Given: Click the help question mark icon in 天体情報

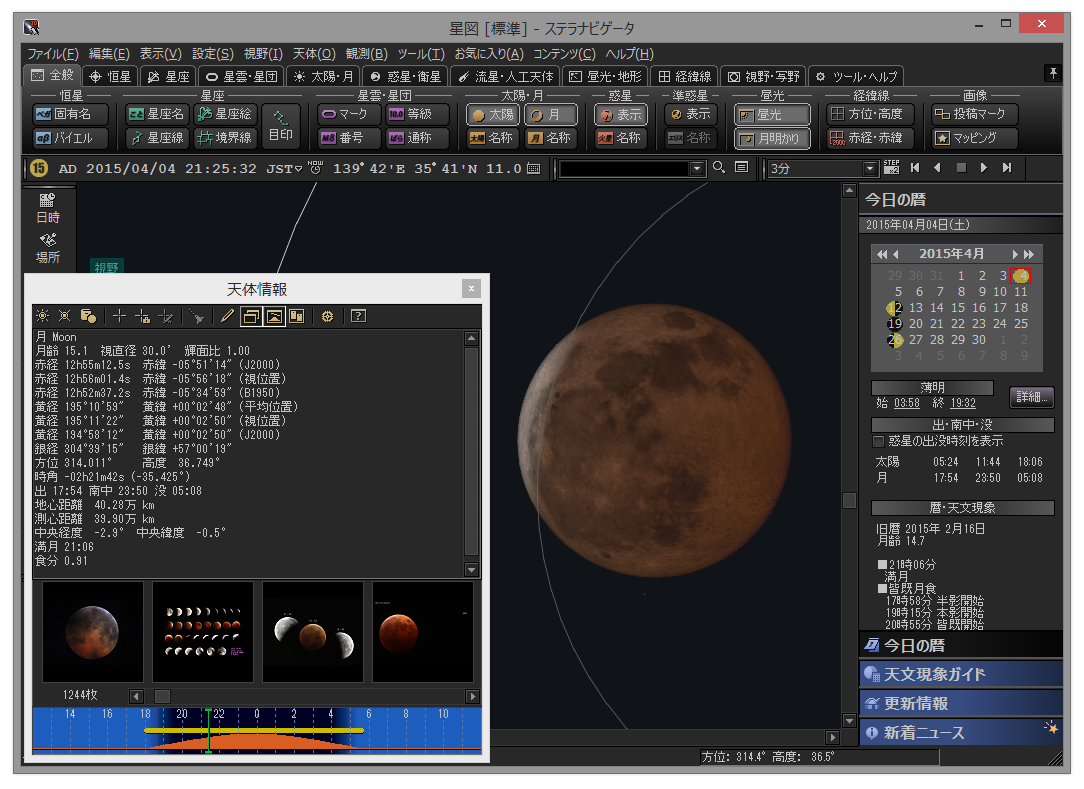Looking at the screenshot, I should pyautogui.click(x=358, y=316).
